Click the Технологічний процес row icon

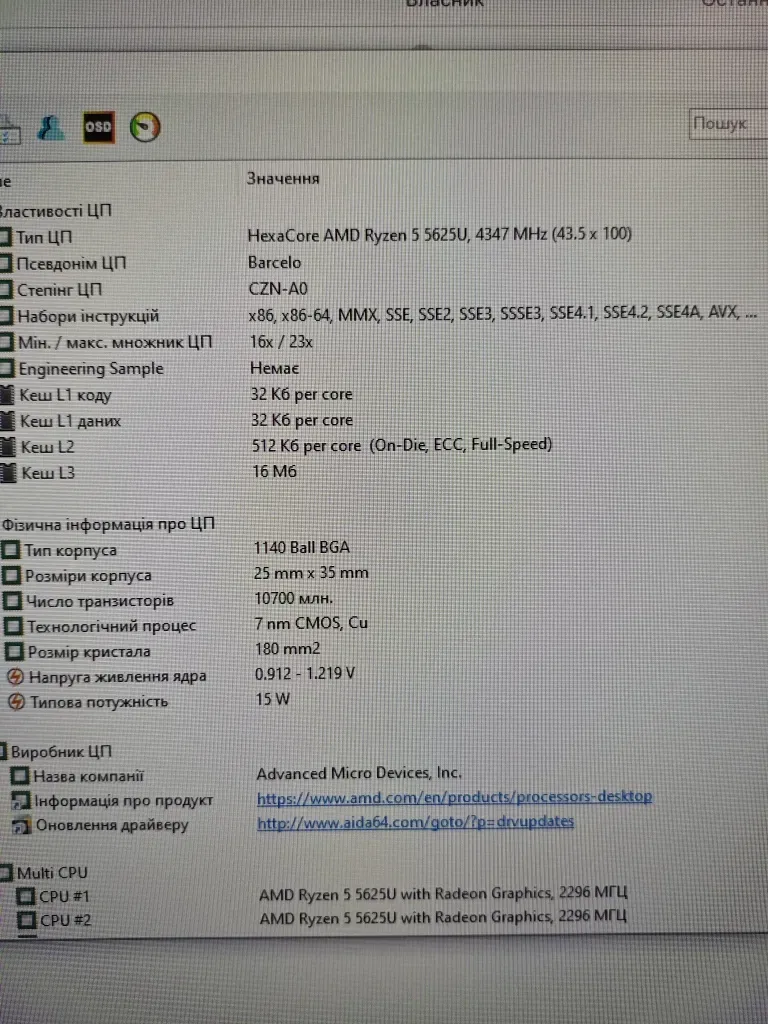pos(13,626)
